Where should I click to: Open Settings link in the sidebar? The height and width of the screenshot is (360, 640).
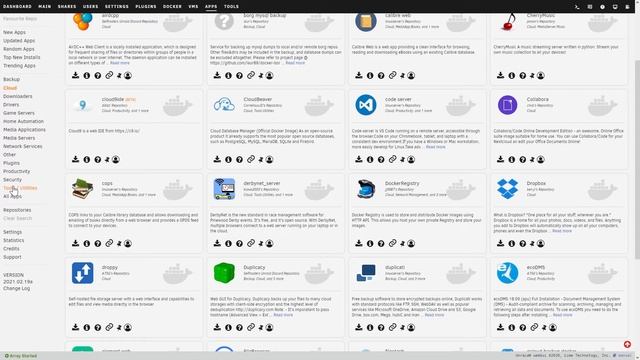[x=12, y=232]
